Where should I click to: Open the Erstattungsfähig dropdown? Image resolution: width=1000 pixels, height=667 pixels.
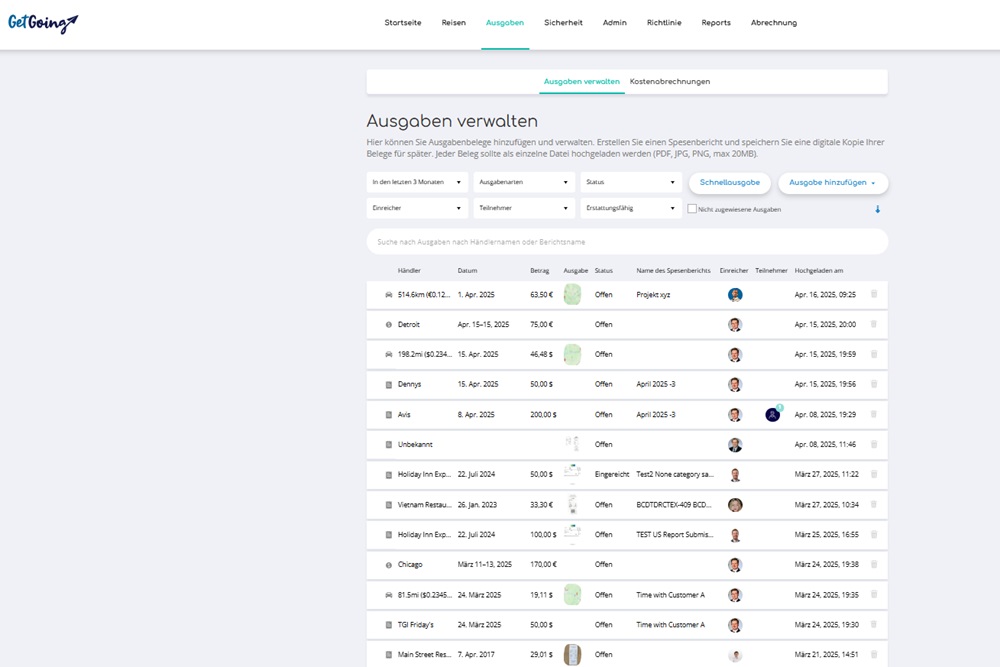click(x=631, y=208)
